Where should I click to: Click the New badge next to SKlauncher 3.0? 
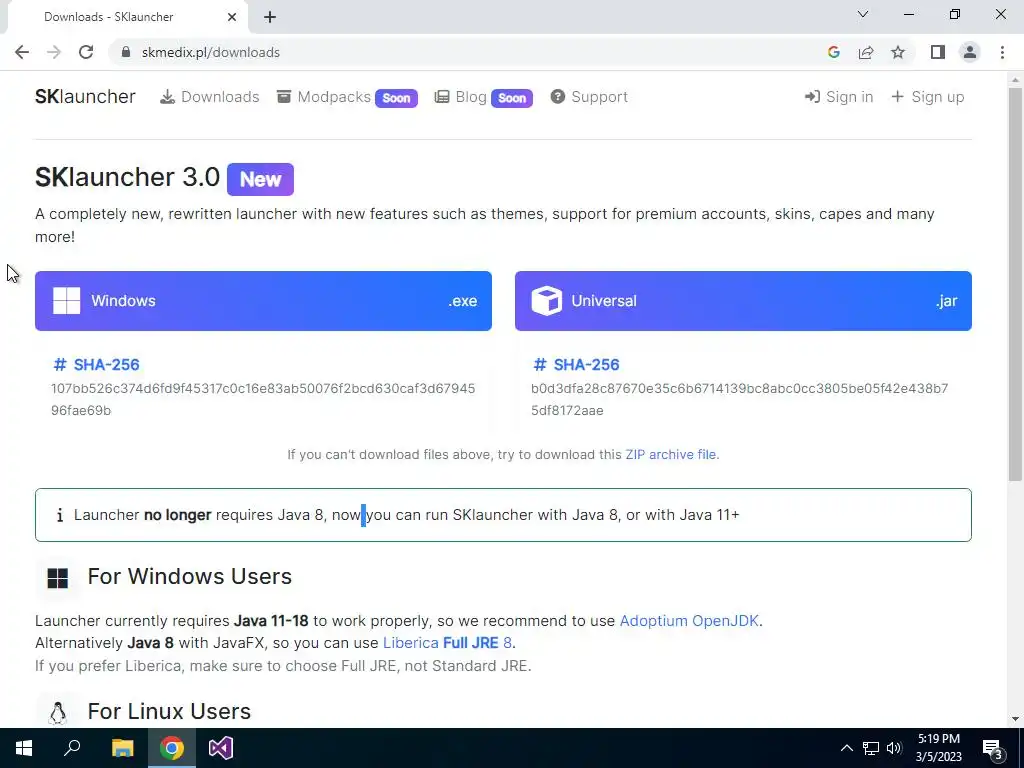point(261,180)
